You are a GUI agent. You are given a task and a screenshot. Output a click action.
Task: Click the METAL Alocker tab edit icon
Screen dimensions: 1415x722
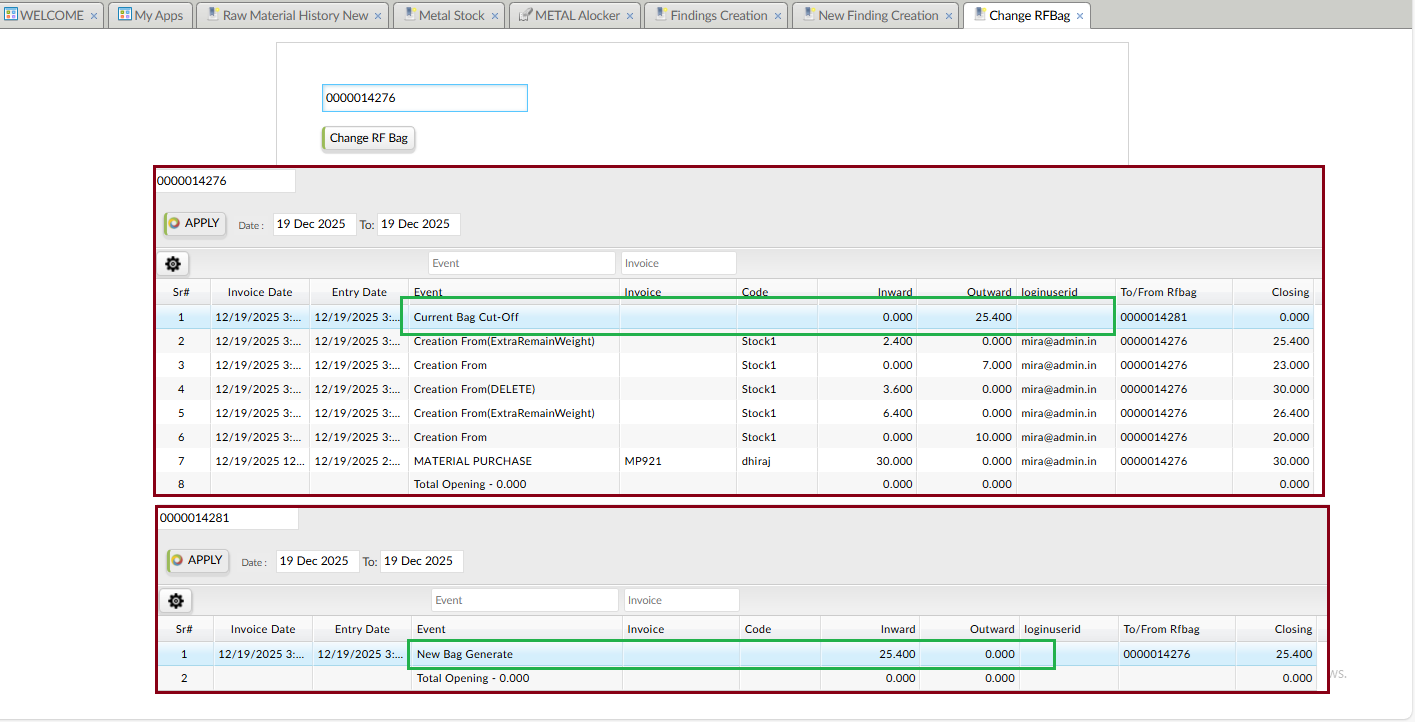(x=525, y=15)
